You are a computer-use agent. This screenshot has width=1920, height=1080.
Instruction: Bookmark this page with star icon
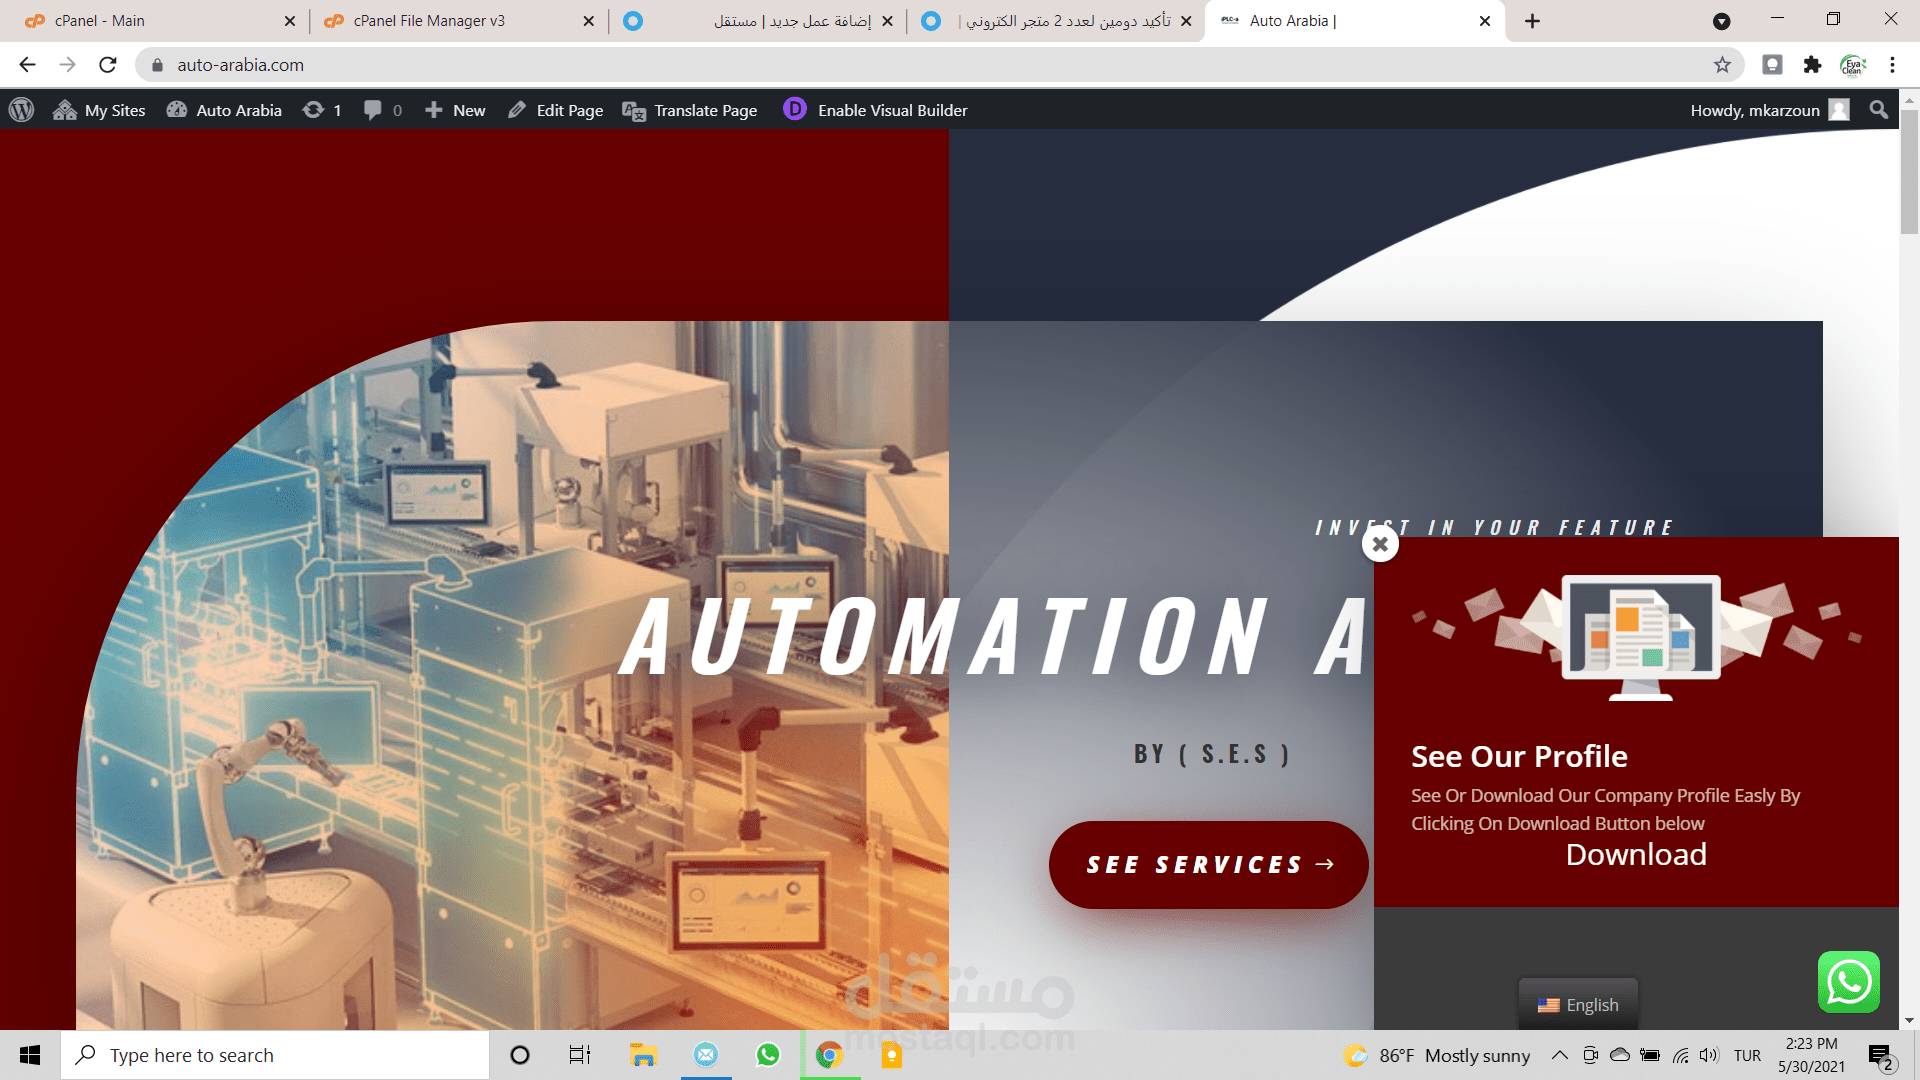(1722, 65)
